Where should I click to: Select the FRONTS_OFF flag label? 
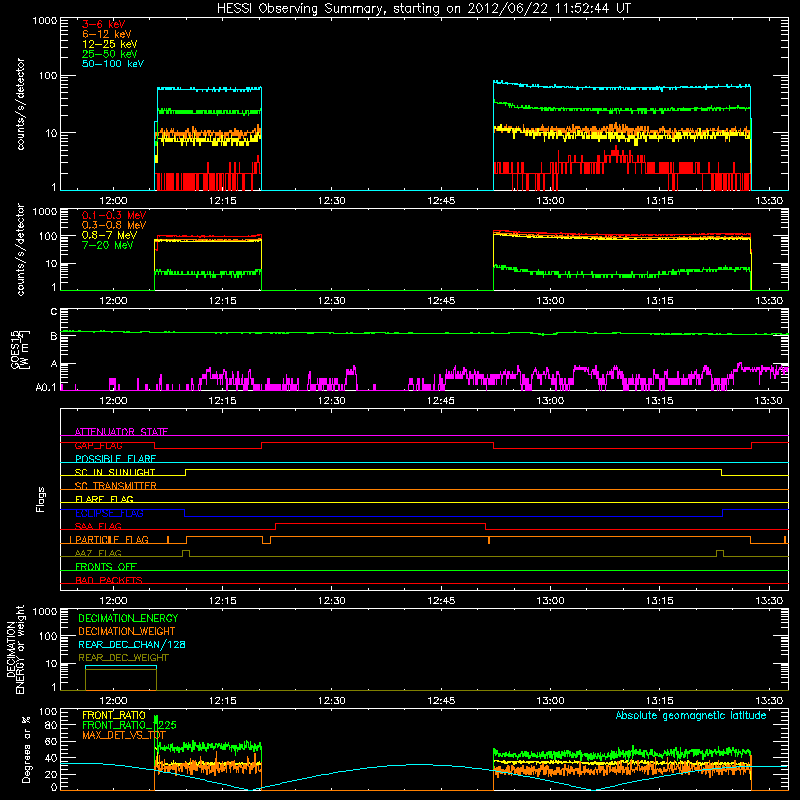point(106,567)
